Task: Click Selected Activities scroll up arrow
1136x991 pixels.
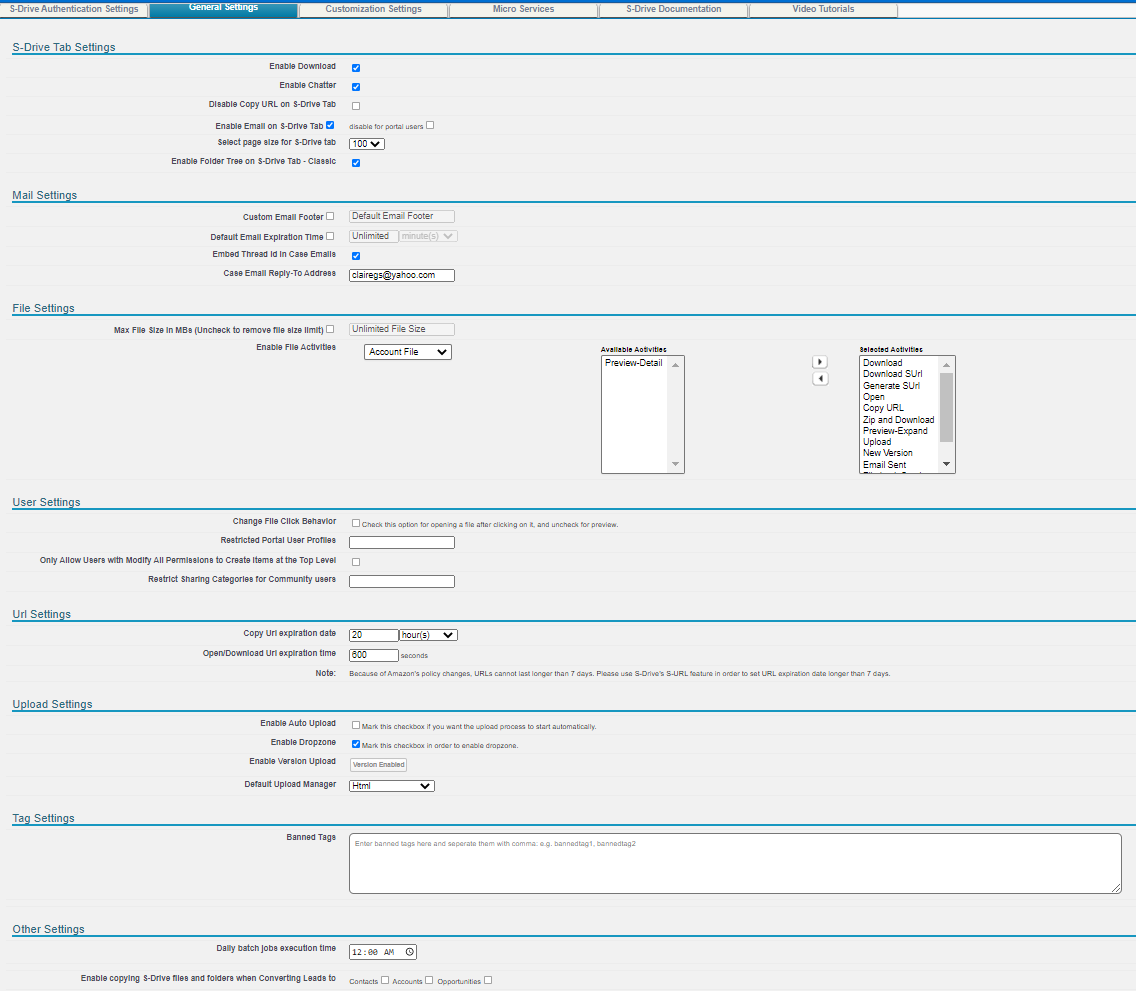Action: point(946,364)
